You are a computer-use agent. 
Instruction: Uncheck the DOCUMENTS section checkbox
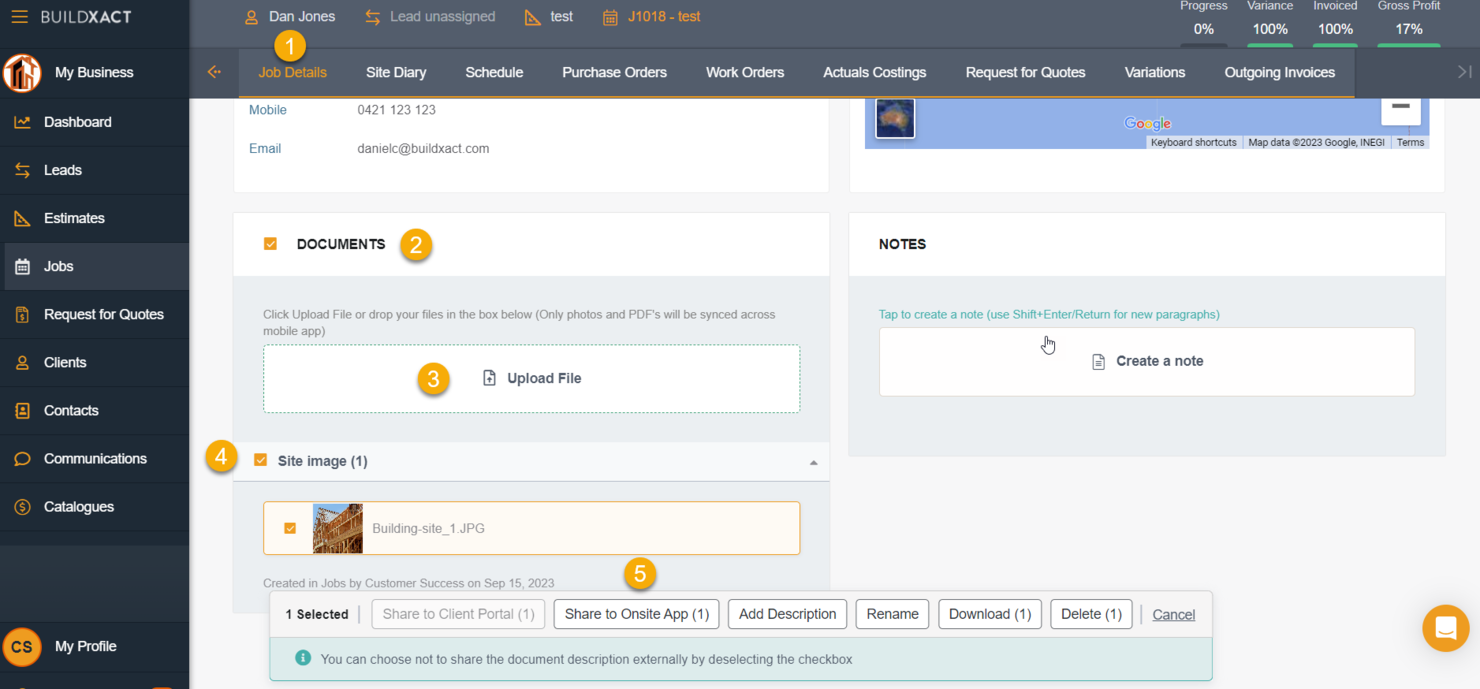coord(270,242)
